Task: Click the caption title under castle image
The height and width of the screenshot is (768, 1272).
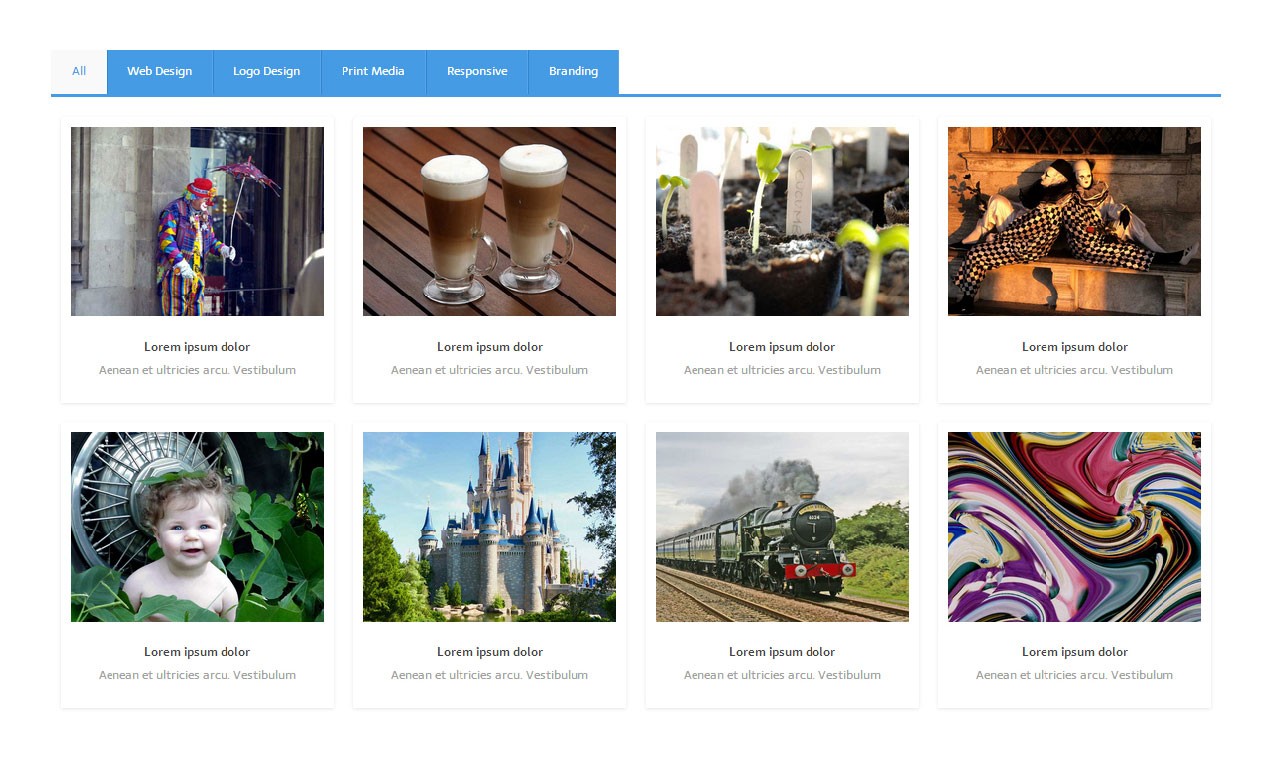Action: tap(489, 652)
